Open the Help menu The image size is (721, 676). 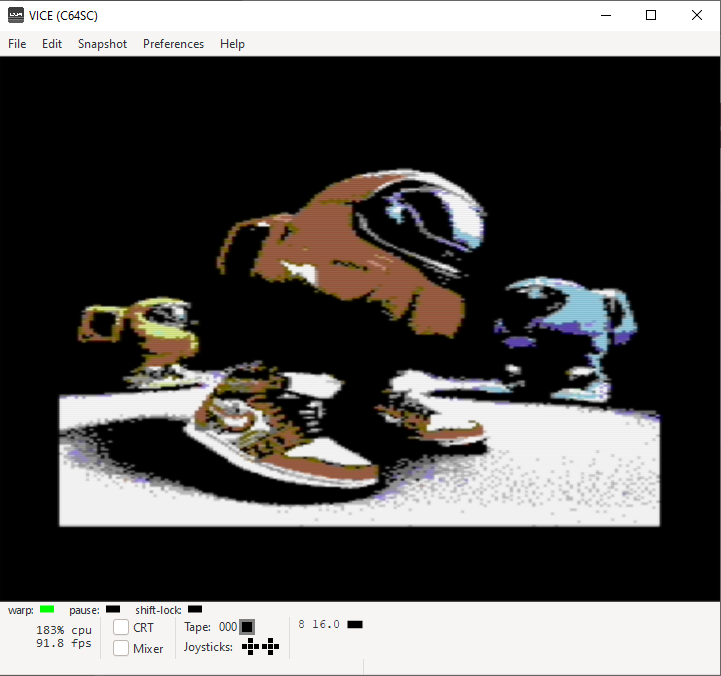pyautogui.click(x=232, y=44)
